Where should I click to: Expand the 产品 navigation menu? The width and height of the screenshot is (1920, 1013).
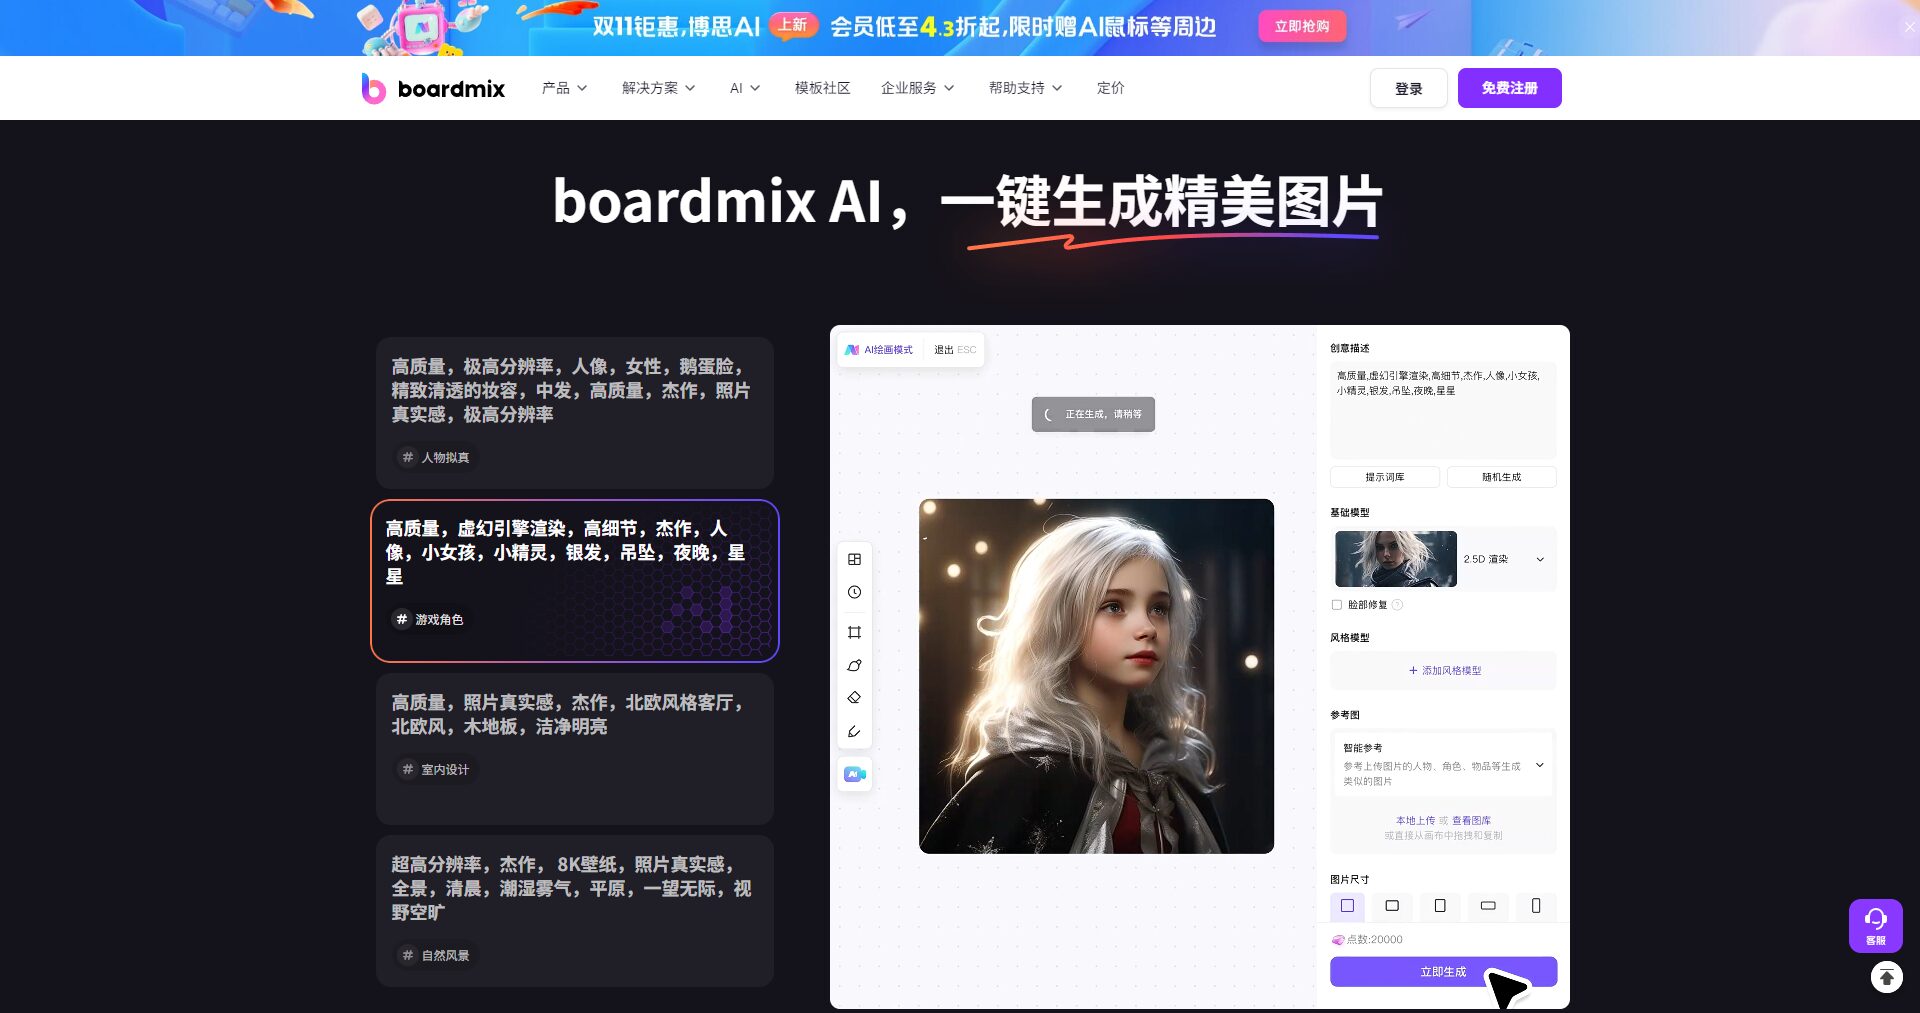[x=564, y=88]
